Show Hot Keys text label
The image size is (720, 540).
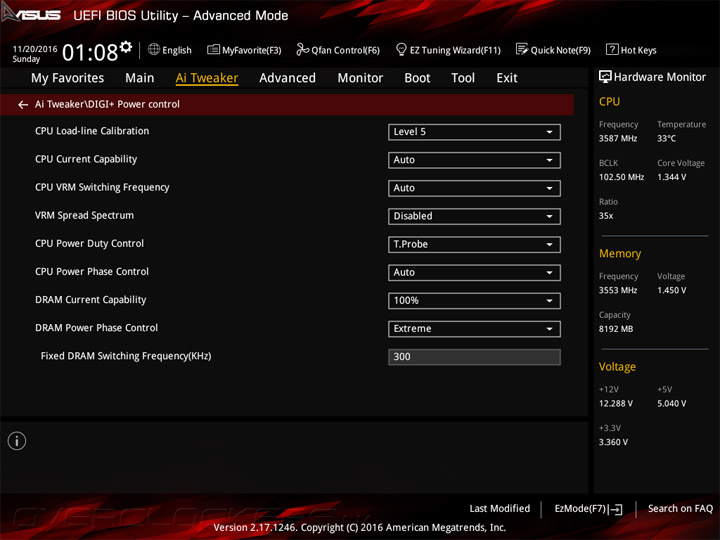coord(638,50)
